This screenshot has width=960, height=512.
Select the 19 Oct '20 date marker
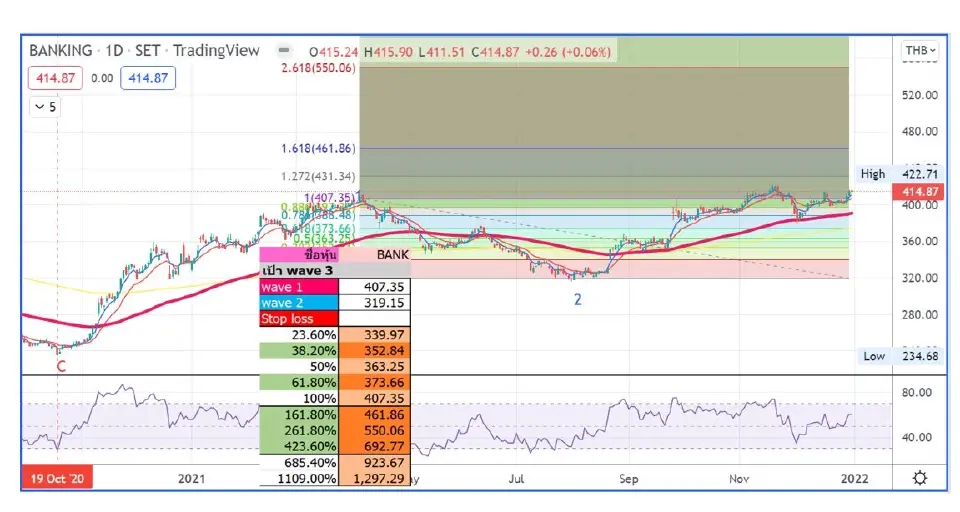point(57,478)
